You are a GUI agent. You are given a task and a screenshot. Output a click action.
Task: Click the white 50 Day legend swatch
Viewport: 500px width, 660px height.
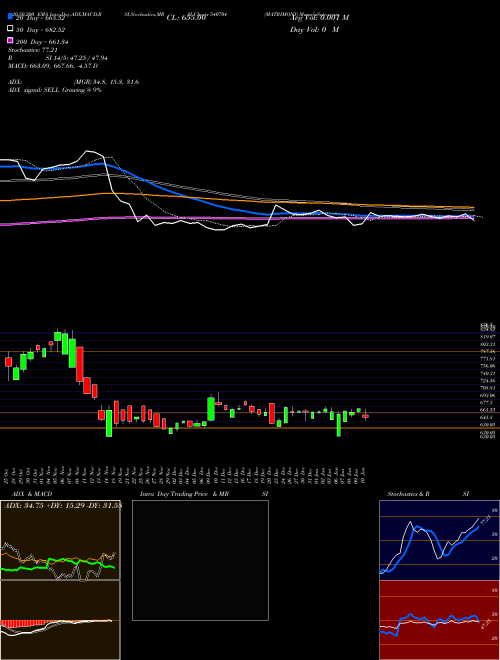coord(10,29)
